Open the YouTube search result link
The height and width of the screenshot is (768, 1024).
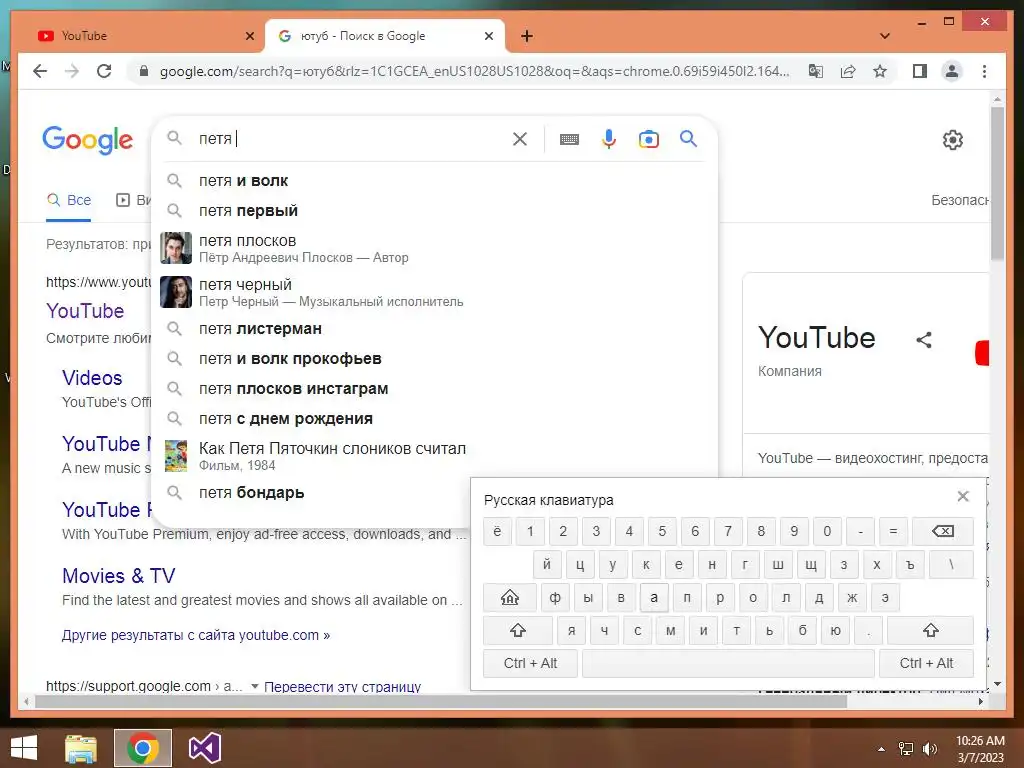coord(85,311)
